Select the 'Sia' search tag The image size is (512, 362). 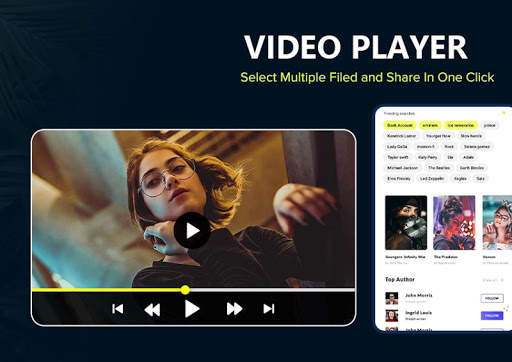450,157
